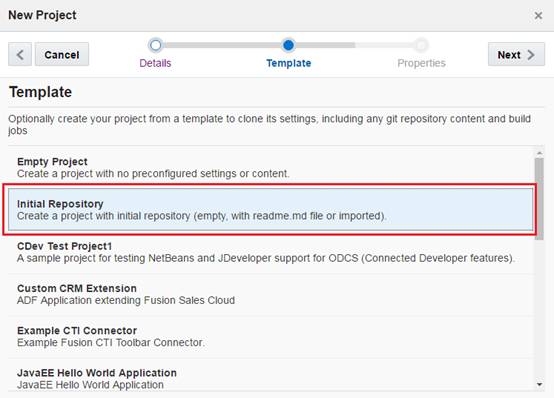Image resolution: width=554 pixels, height=398 pixels.
Task: Select the Initial Repository template
Action: [x=271, y=210]
